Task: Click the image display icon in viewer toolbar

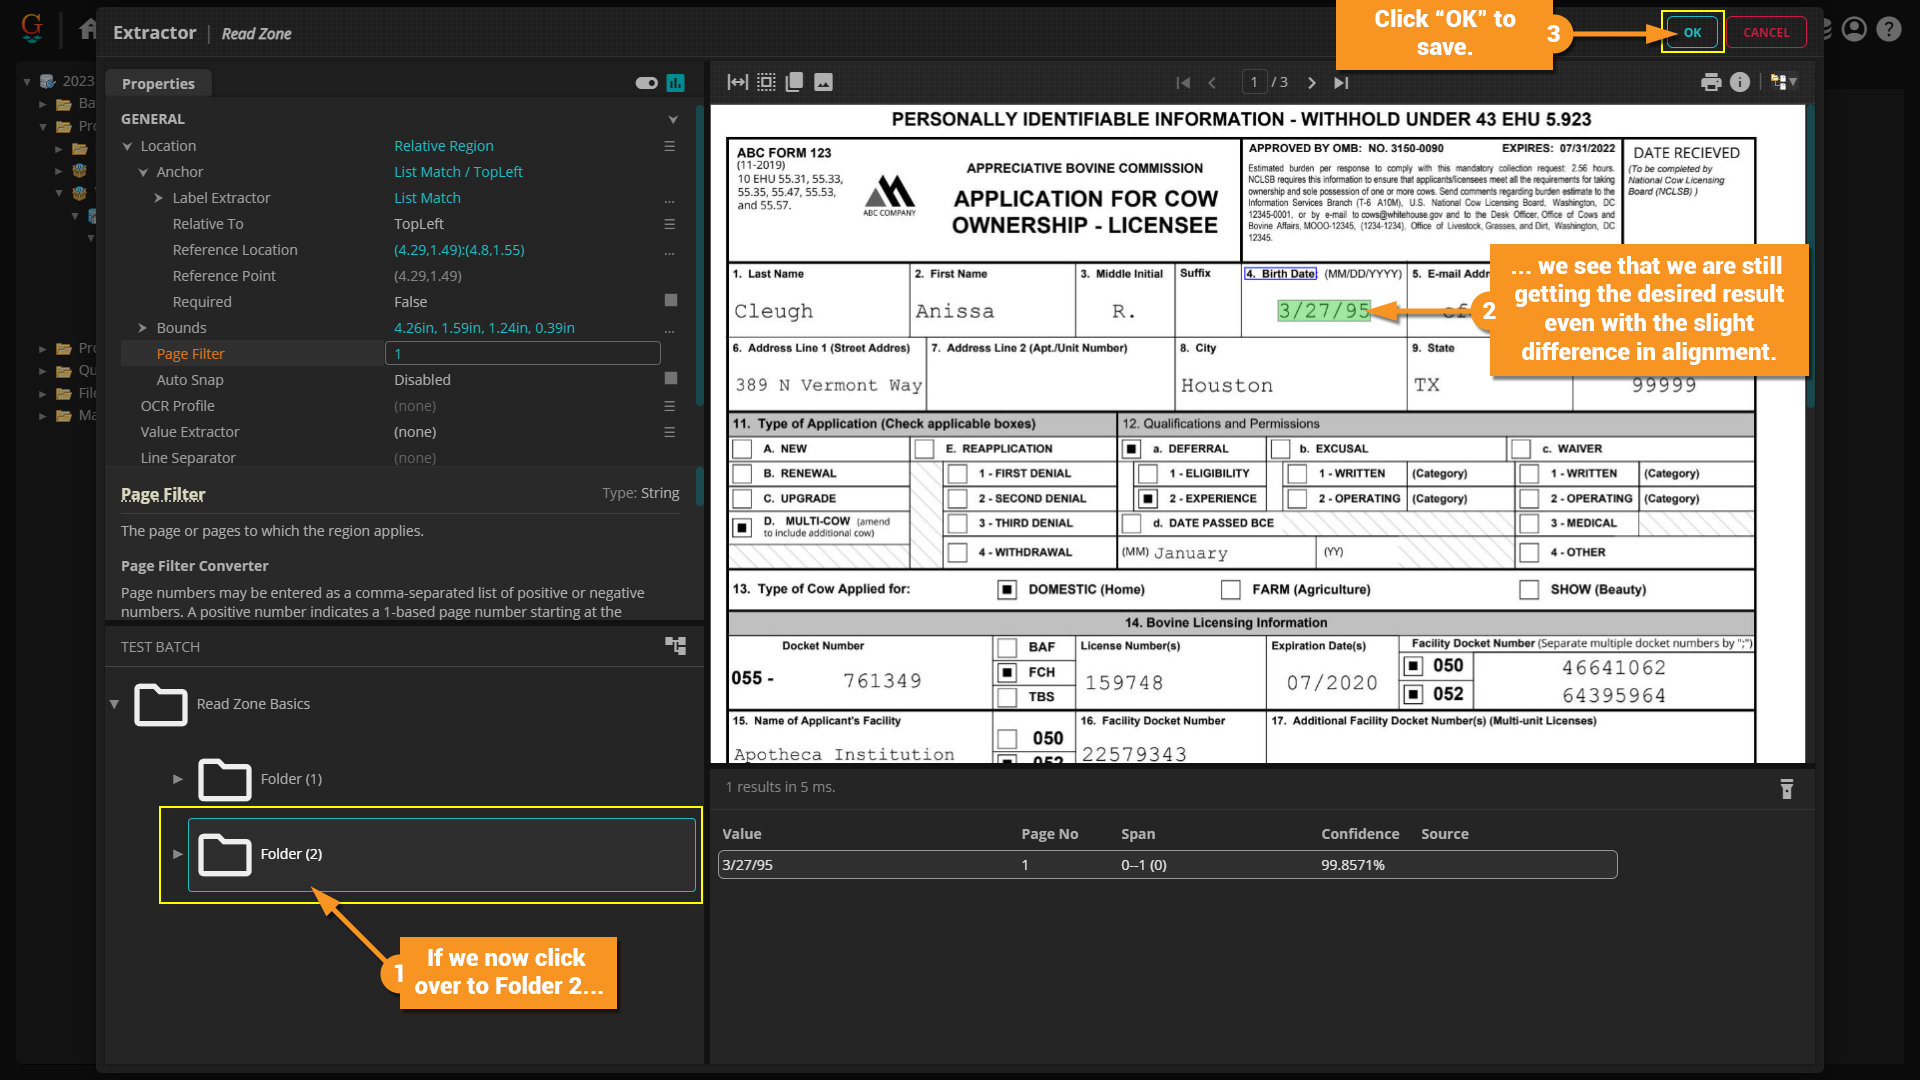Action: pos(823,82)
